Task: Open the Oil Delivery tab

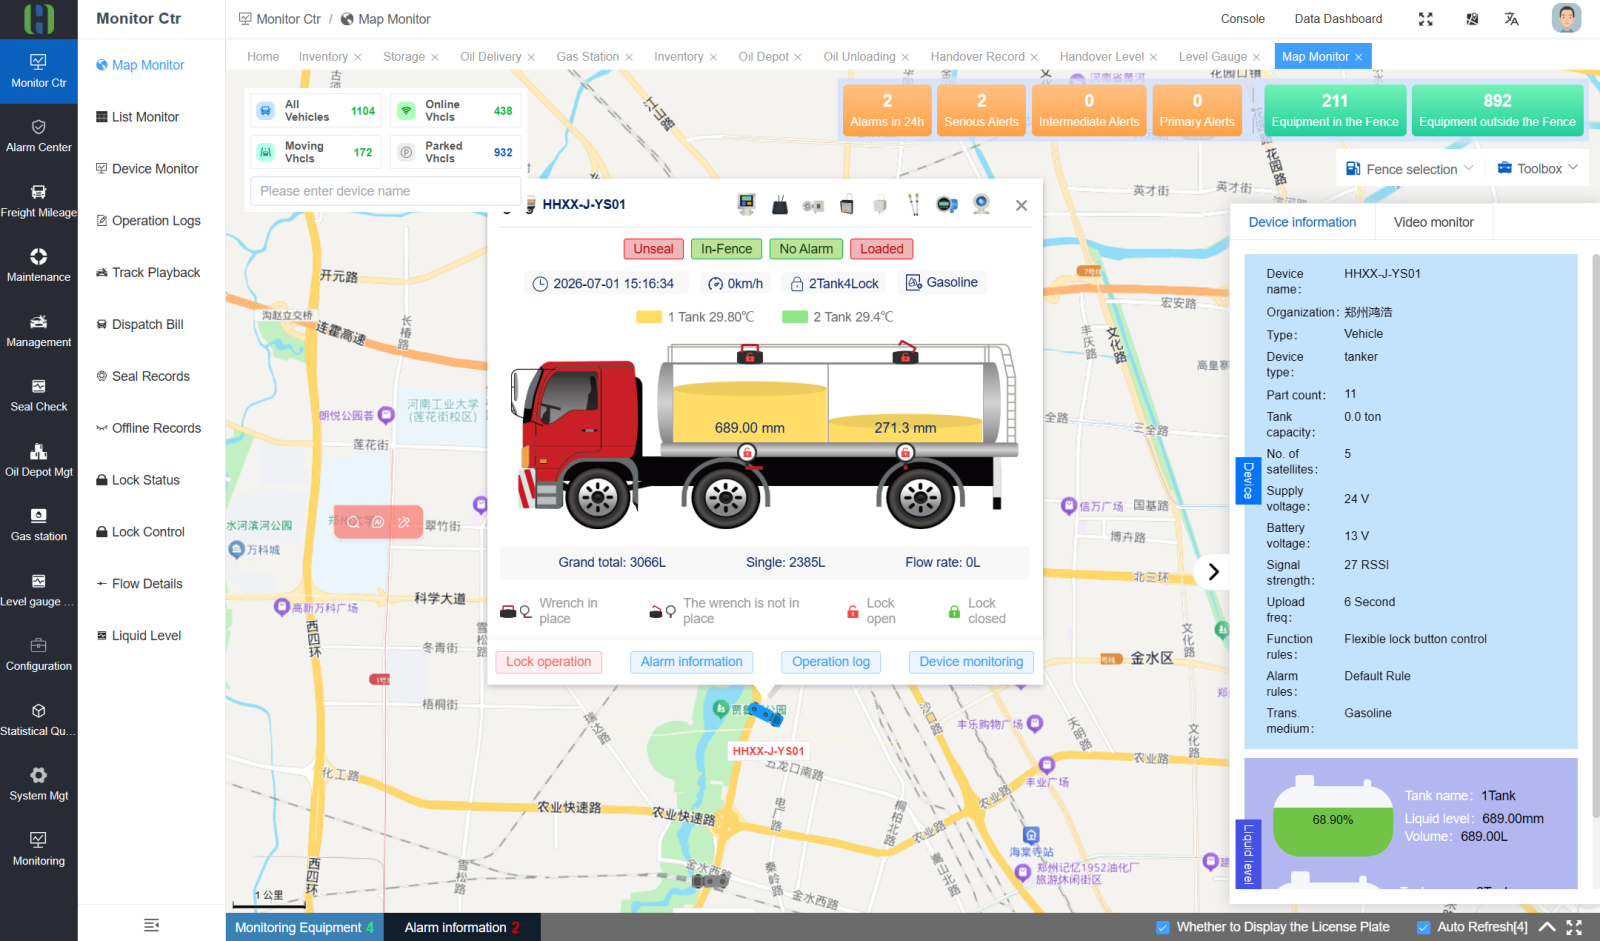Action: (490, 57)
